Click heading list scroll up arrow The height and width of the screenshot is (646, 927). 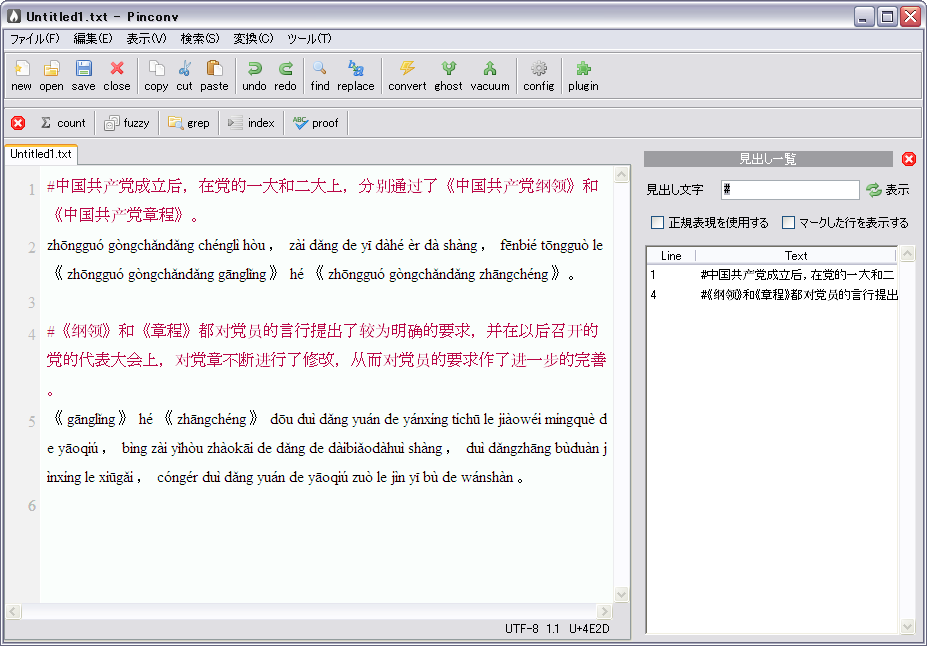click(x=907, y=254)
